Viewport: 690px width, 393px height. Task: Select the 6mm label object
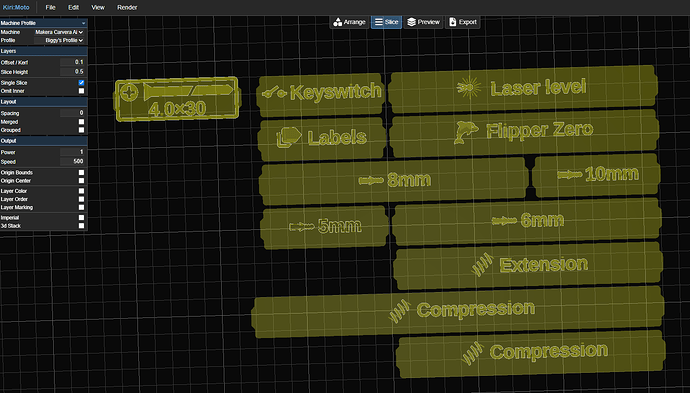point(527,221)
